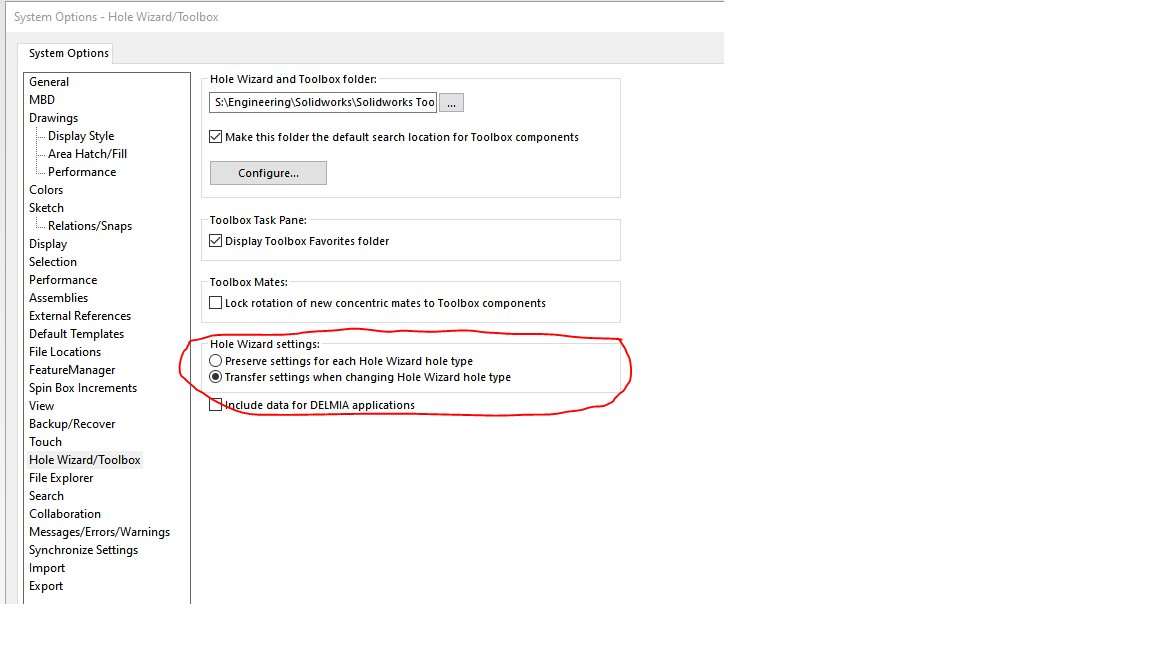This screenshot has width=1152, height=648.
Task: Open Display Style under Drawings
Action: 81,136
